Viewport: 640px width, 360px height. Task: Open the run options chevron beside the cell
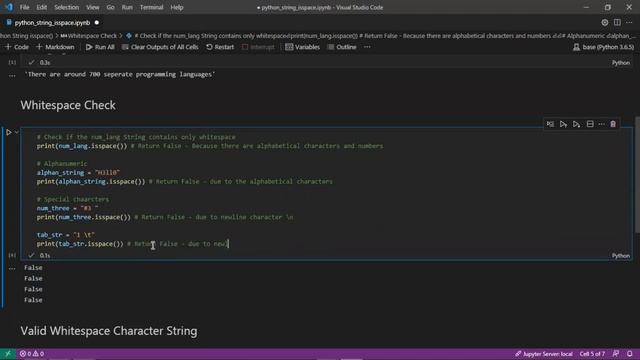point(17,132)
